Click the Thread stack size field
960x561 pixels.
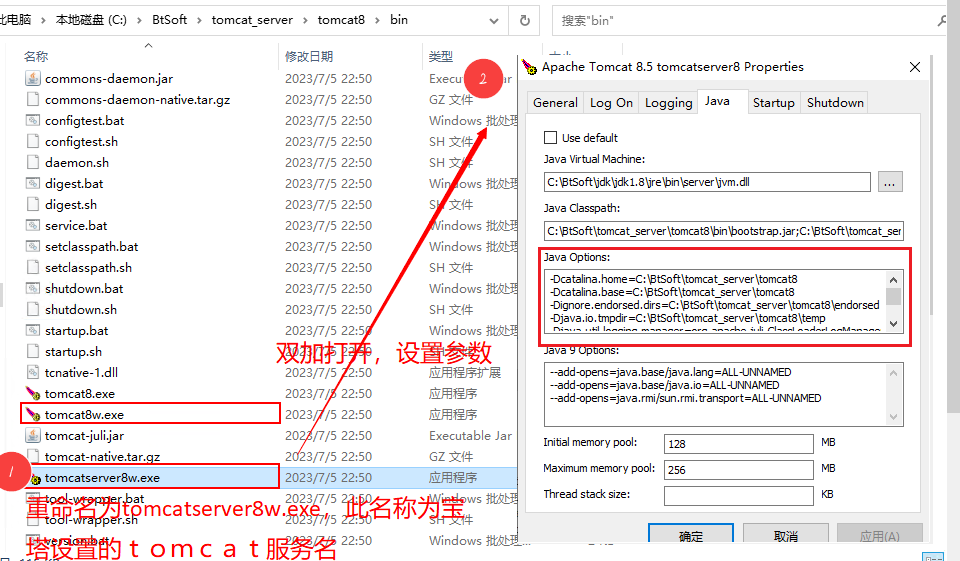(738, 495)
